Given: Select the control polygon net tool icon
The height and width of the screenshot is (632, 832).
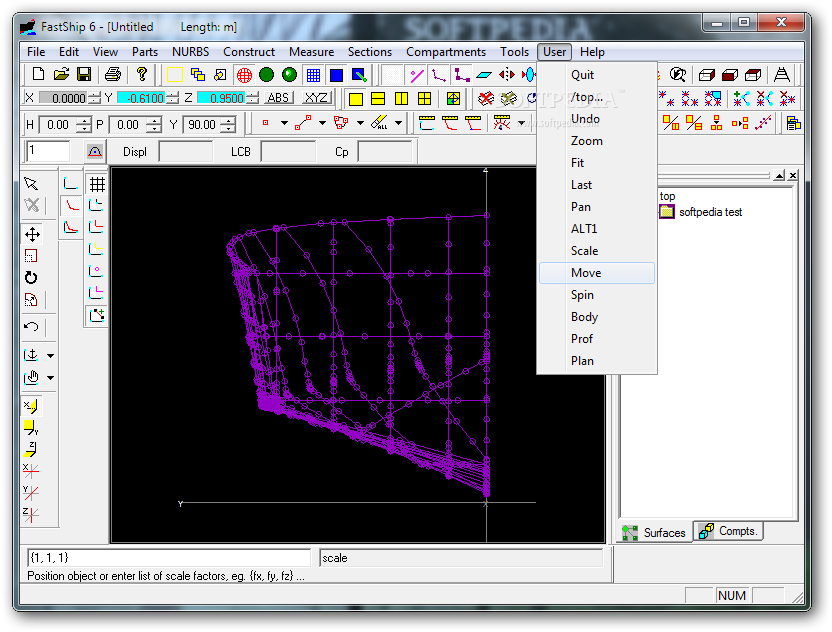Looking at the screenshot, I should [341, 123].
